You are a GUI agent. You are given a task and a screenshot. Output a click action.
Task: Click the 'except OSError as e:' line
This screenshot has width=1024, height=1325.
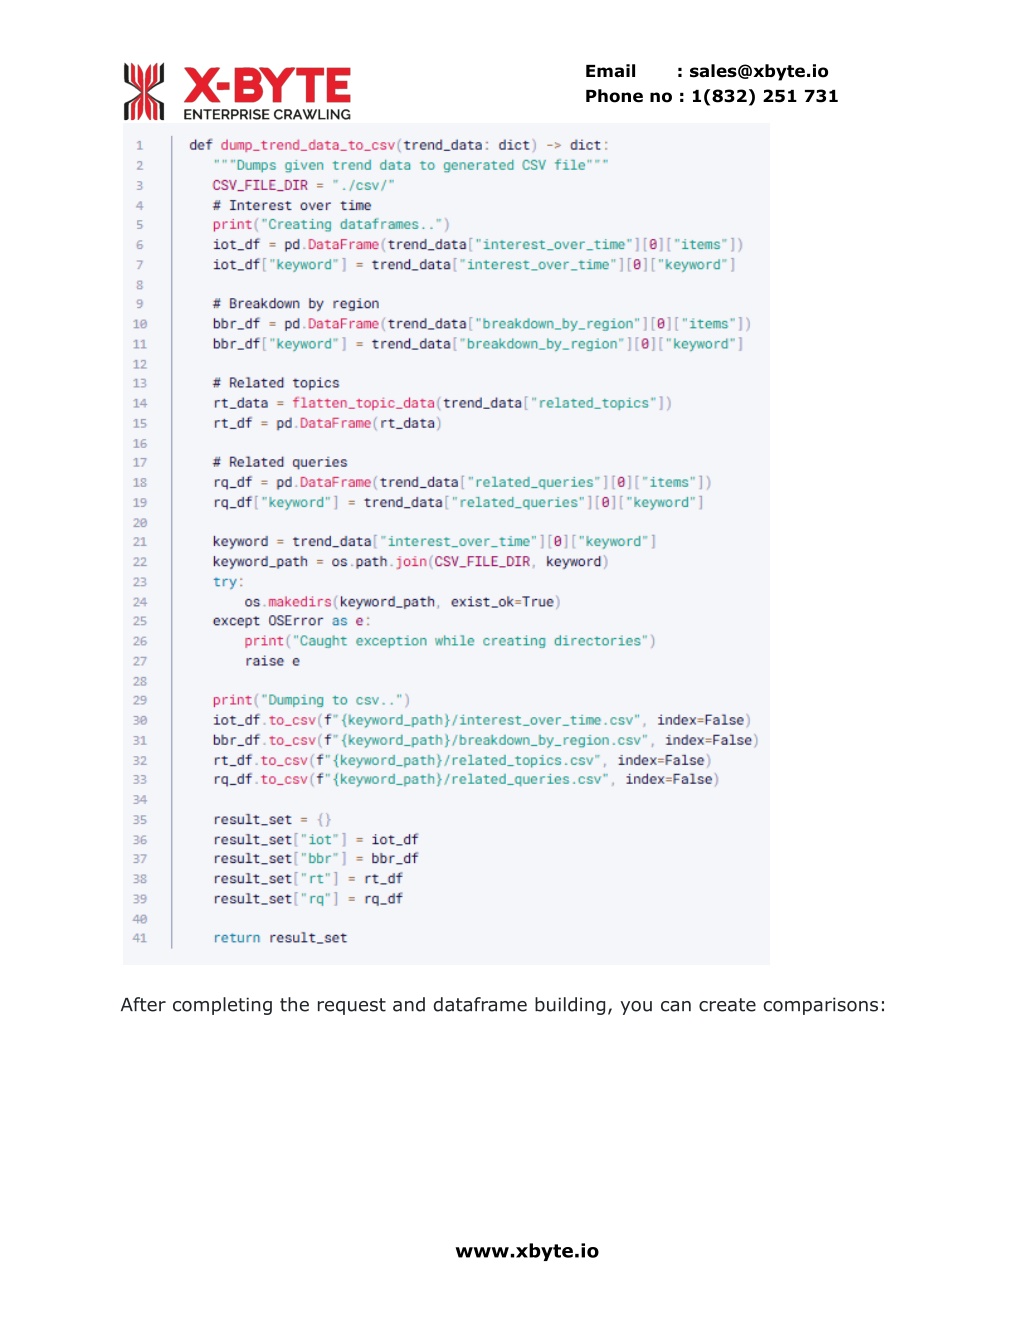(x=292, y=621)
